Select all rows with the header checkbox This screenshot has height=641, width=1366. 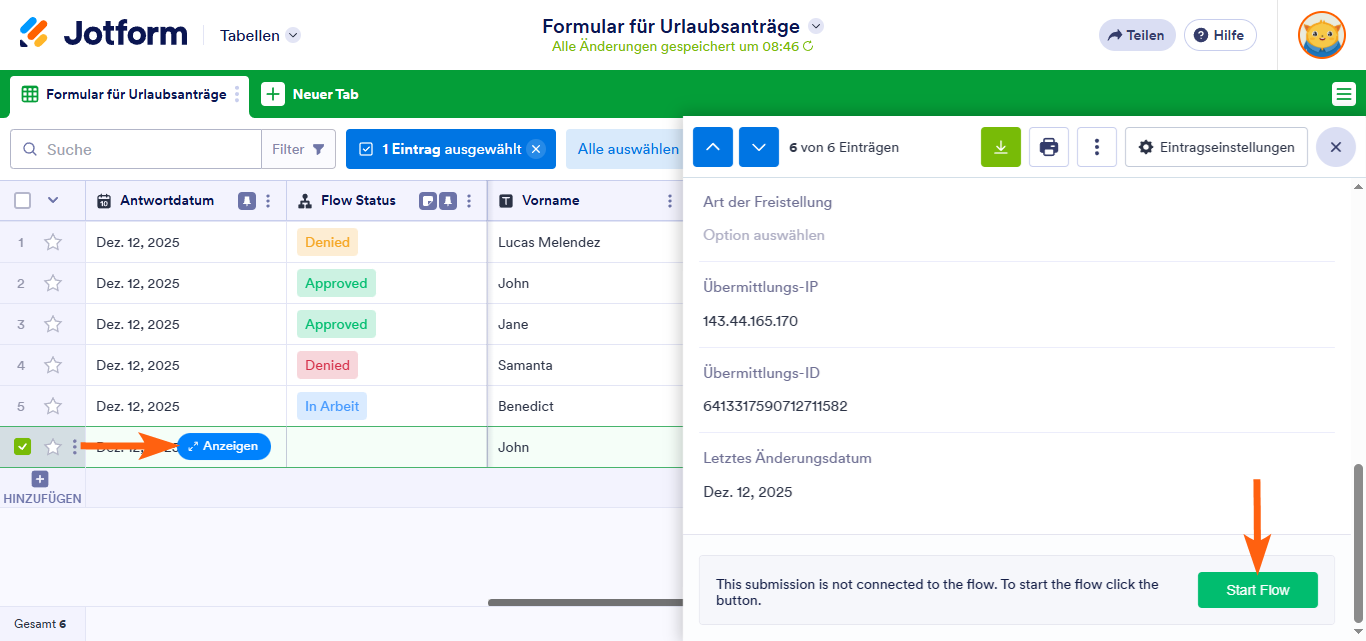click(x=22, y=200)
